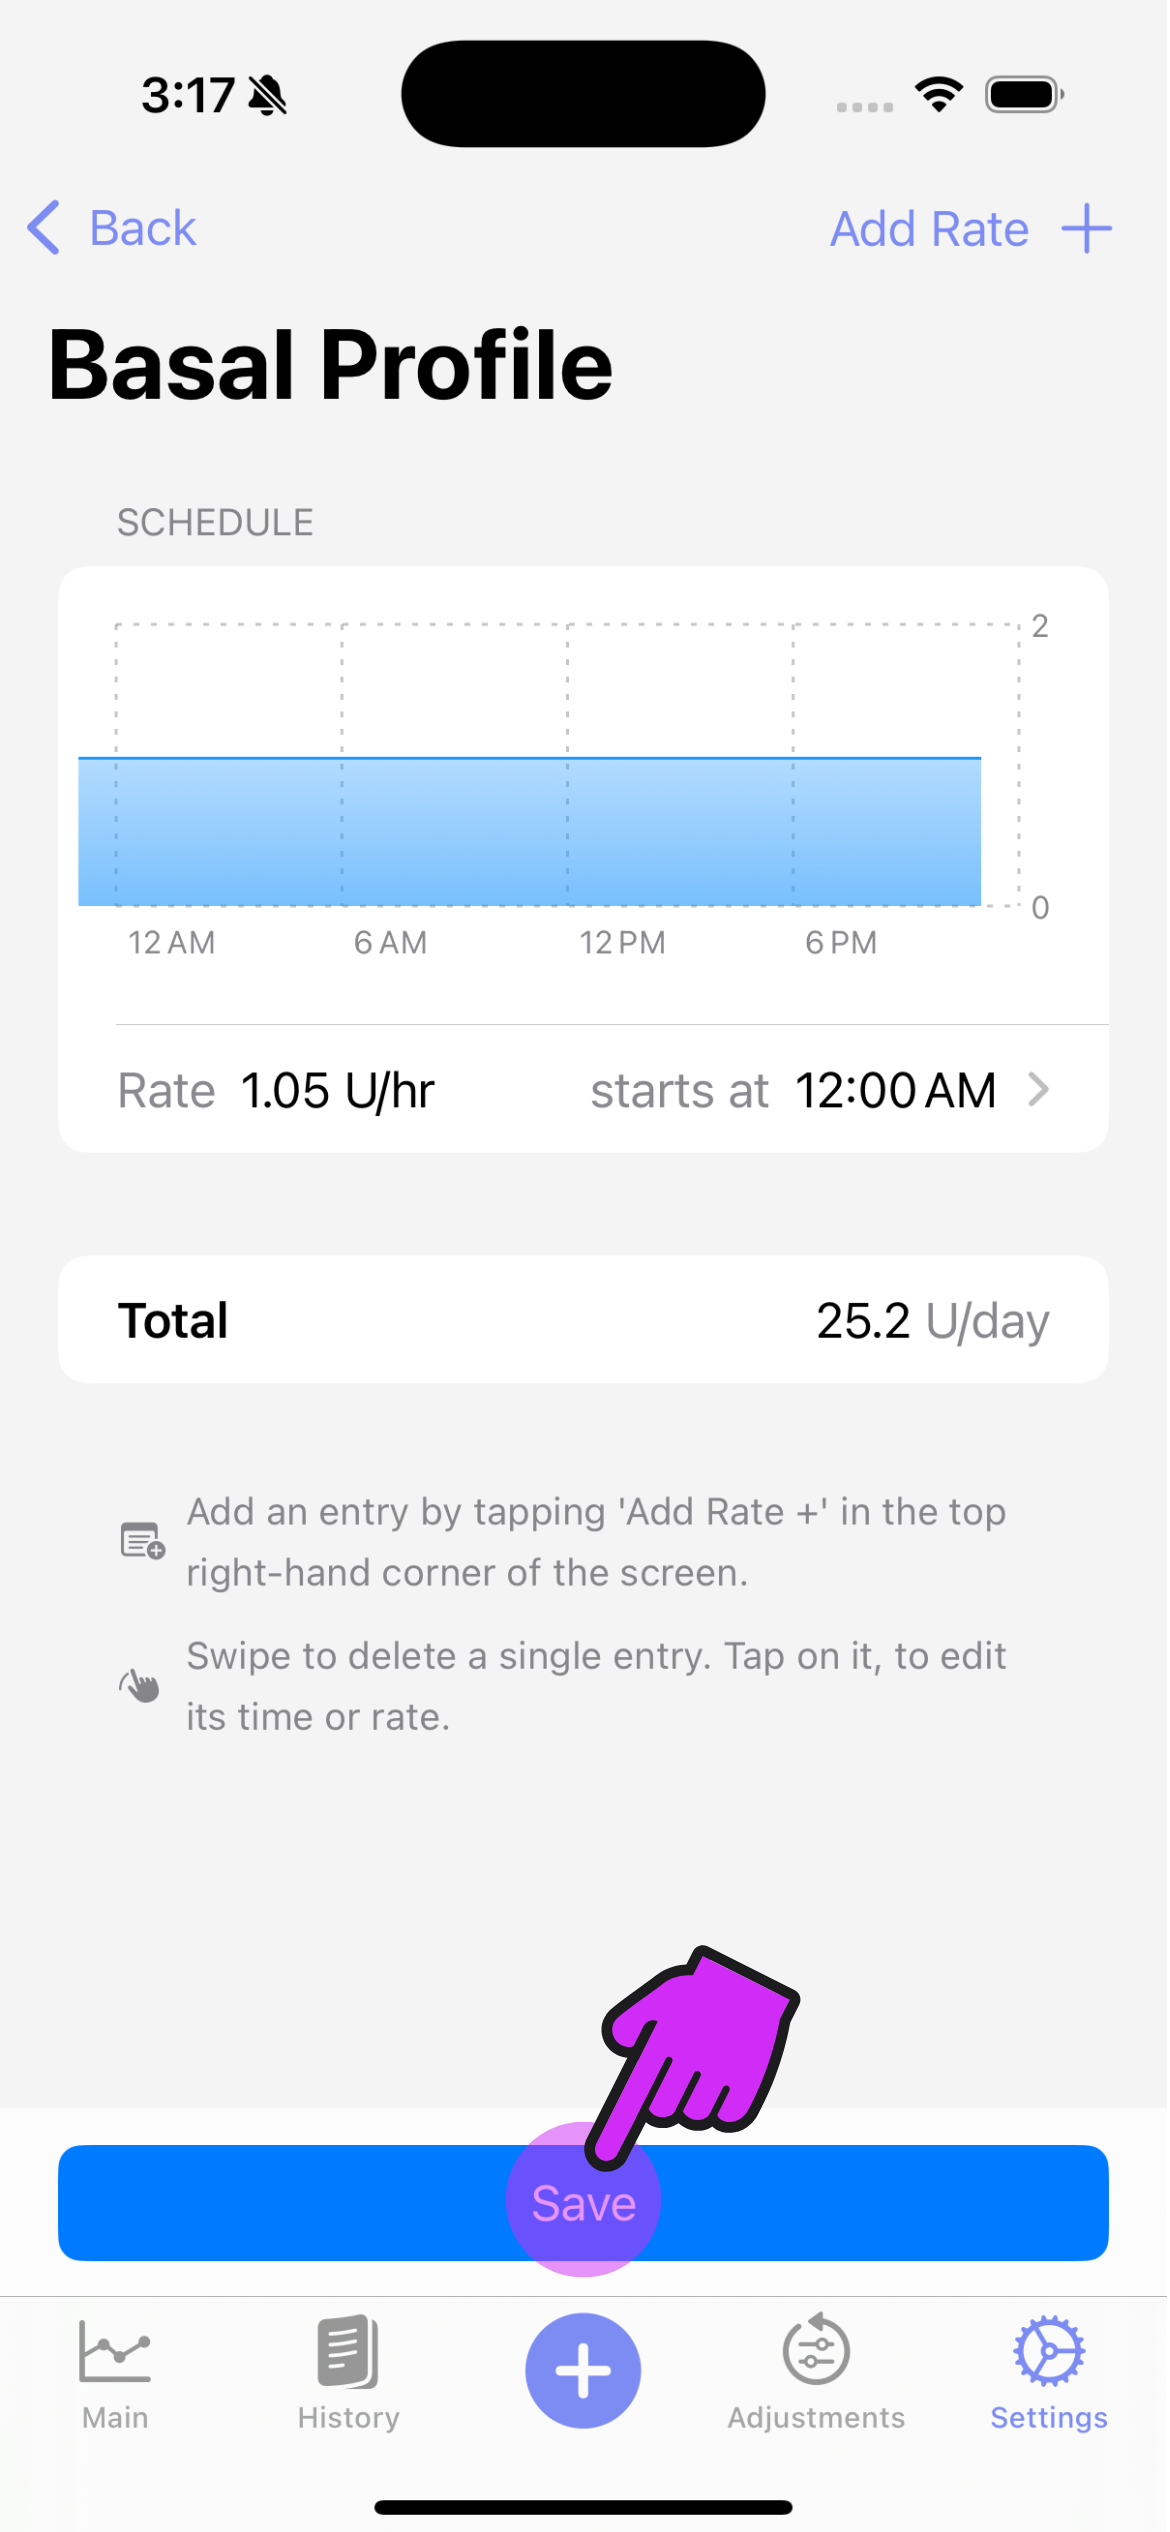Tap the plus icon beside Add Rate
Image resolution: width=1170 pixels, height=2532 pixels.
tap(1086, 229)
